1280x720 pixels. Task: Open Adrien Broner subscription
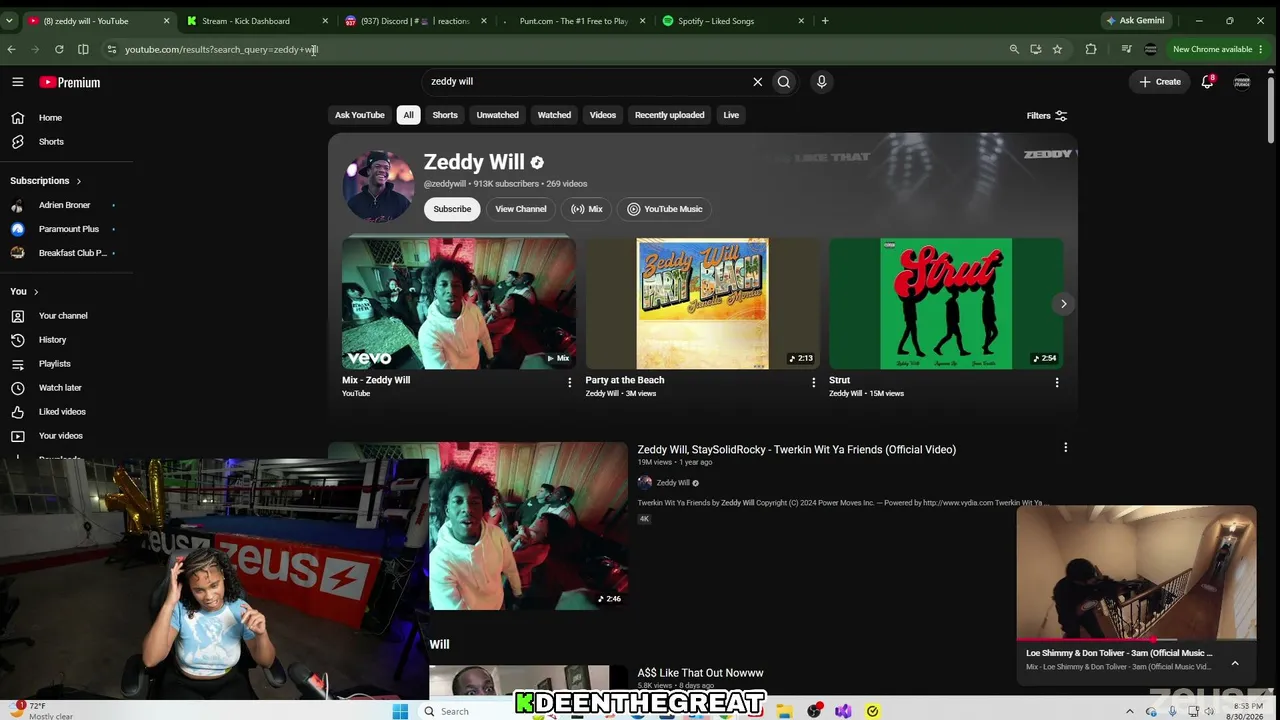pyautogui.click(x=66, y=205)
